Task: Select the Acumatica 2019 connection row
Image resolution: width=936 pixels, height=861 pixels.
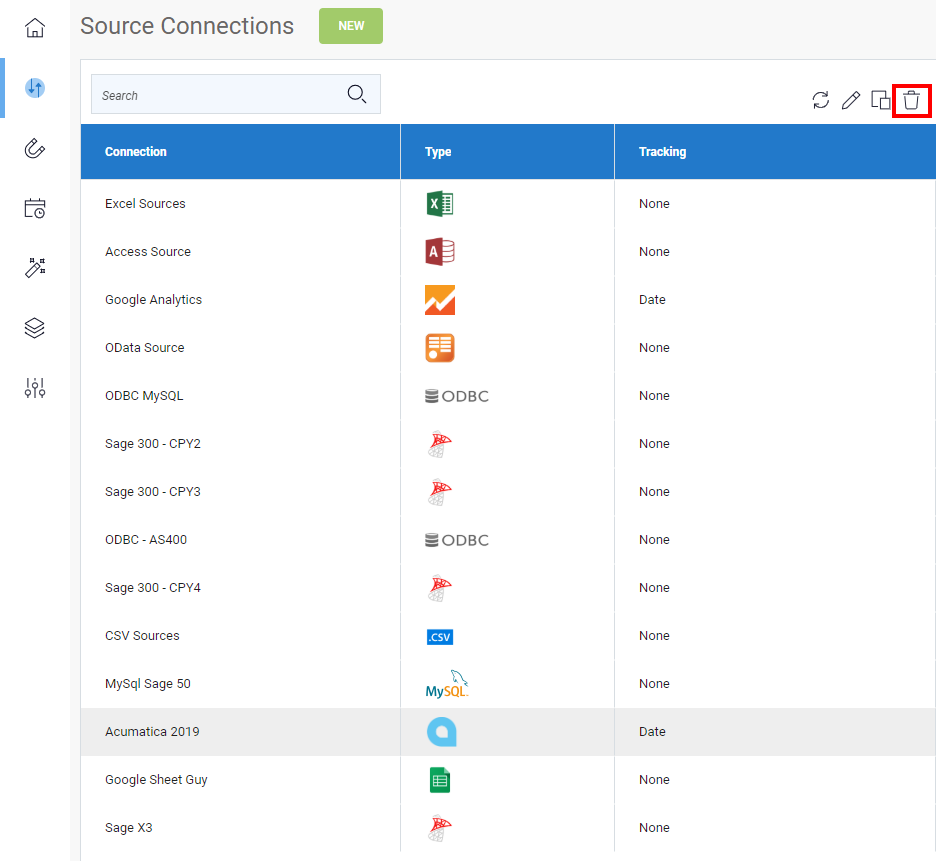Action: pyautogui.click(x=152, y=732)
